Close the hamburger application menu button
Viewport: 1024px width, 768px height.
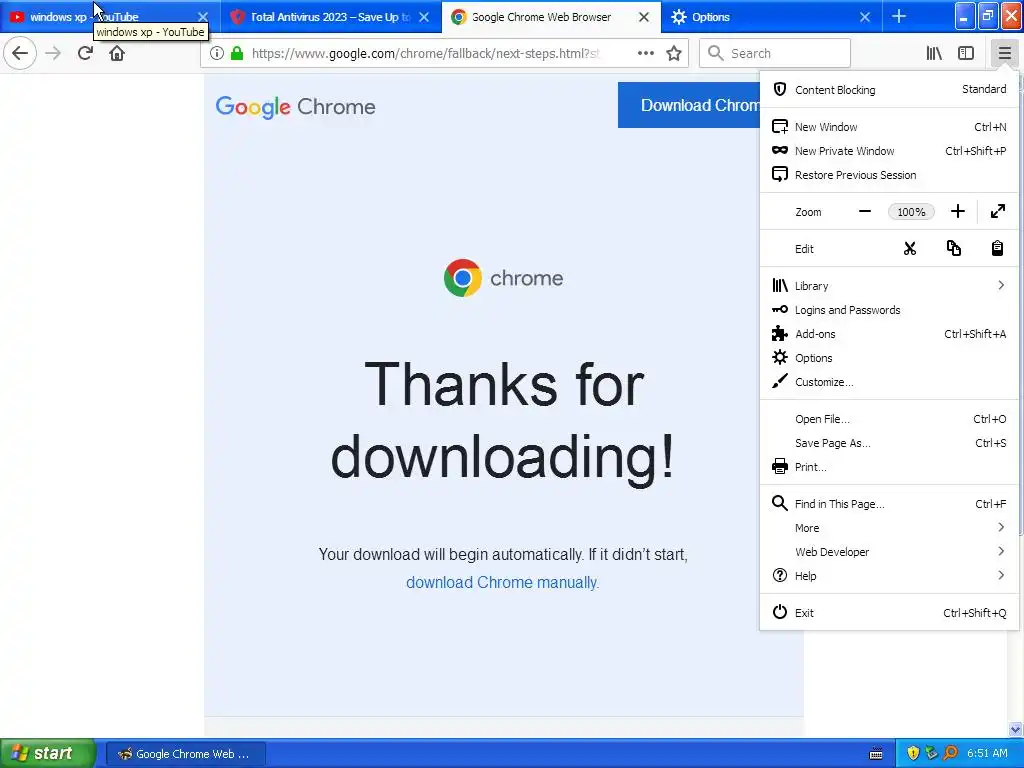click(1004, 53)
